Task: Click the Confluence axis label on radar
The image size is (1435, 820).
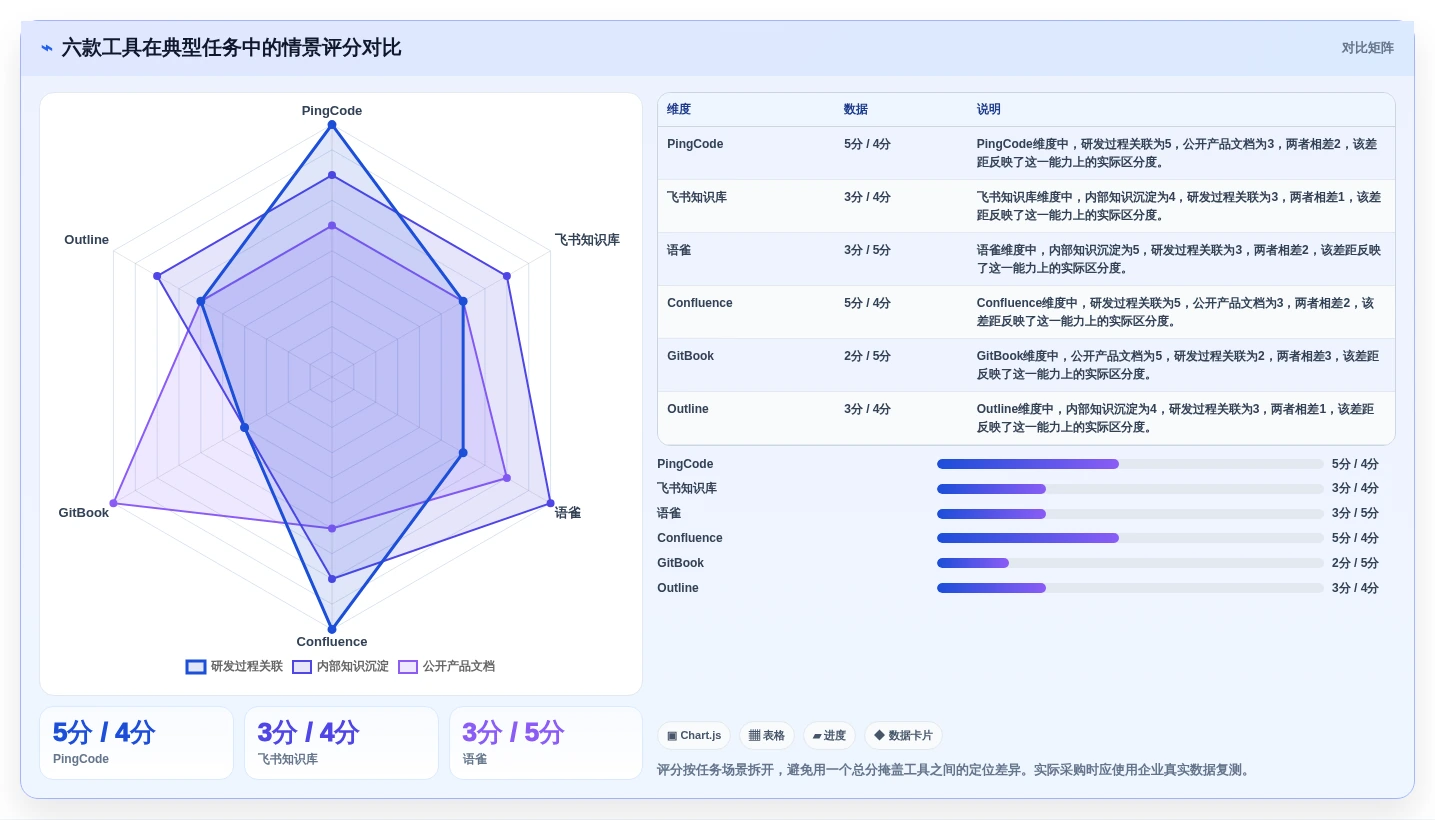Action: (332, 642)
